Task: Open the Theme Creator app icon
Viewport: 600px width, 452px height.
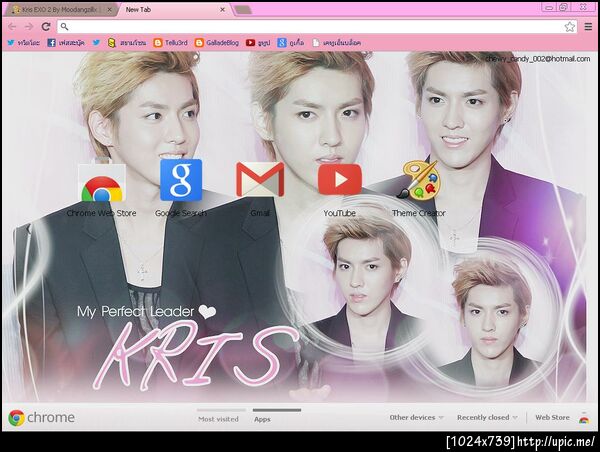Action: [x=419, y=180]
